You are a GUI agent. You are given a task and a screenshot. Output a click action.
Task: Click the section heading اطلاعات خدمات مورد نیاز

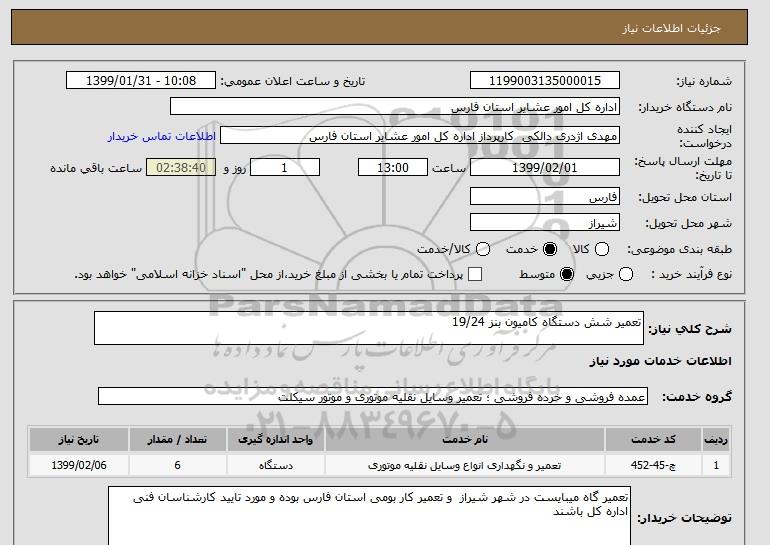coord(660,361)
